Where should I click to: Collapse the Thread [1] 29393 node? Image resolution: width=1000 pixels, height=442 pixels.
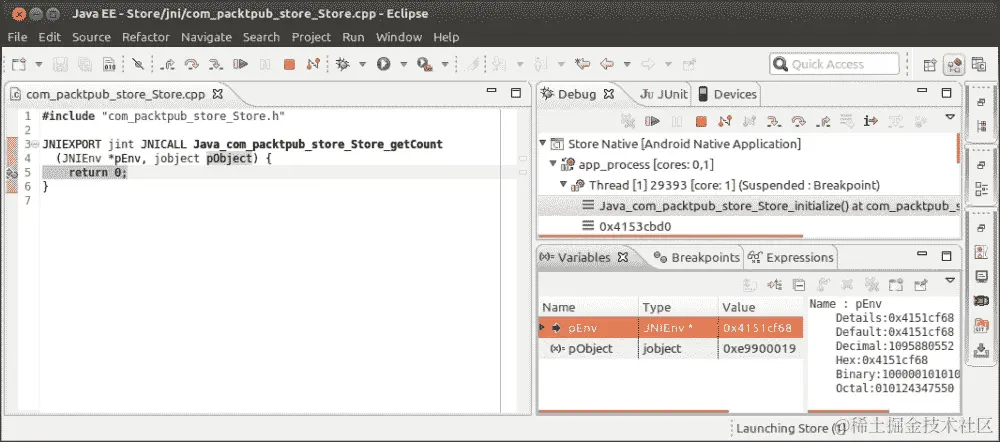[x=563, y=185]
